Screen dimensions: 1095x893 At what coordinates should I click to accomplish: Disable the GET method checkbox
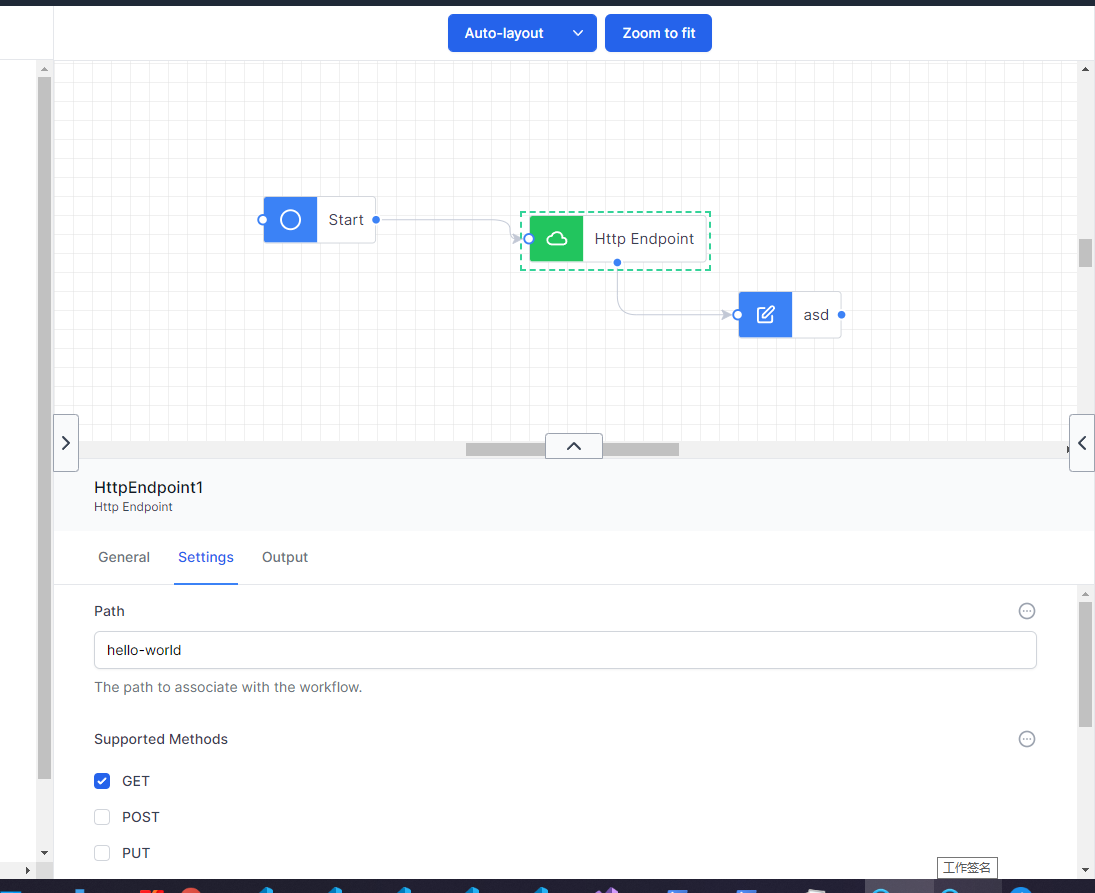102,781
